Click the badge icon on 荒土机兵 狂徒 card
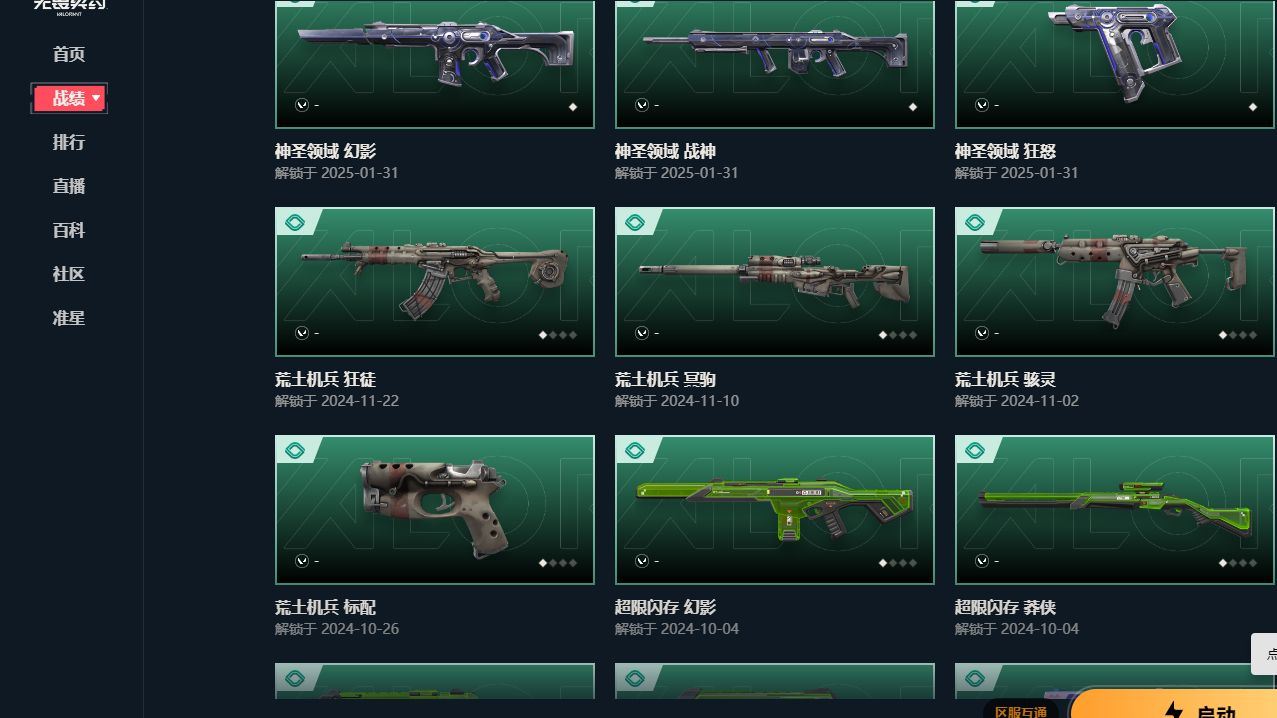 pos(295,222)
